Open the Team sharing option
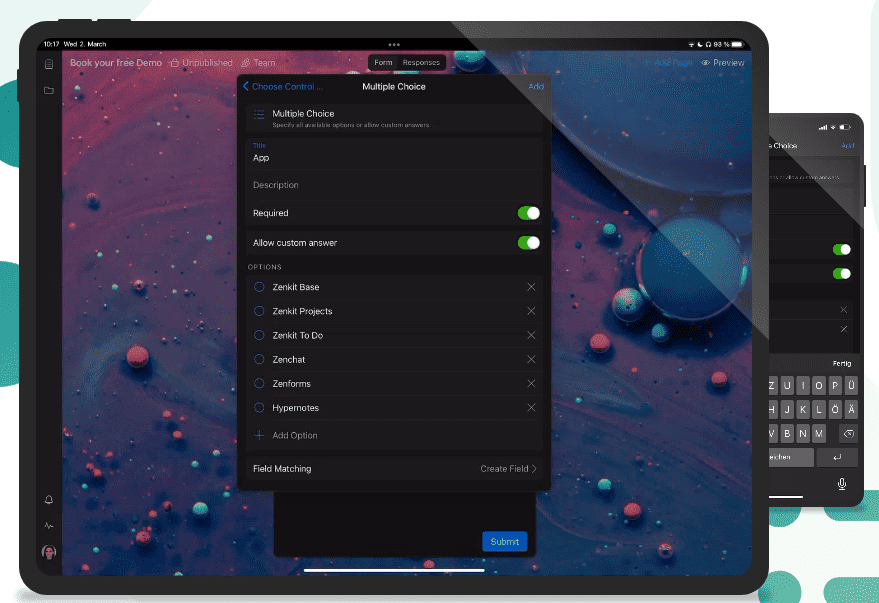The width and height of the screenshot is (879, 603). pos(258,63)
